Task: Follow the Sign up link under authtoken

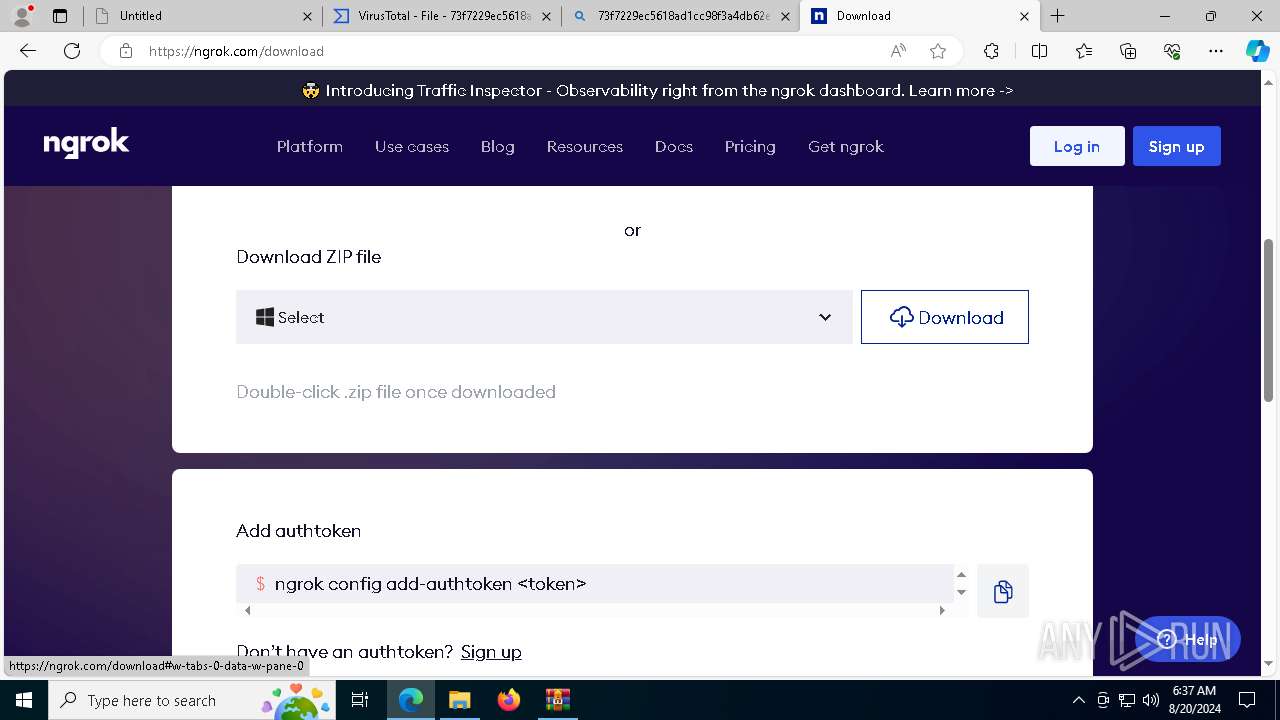Action: pos(491,651)
